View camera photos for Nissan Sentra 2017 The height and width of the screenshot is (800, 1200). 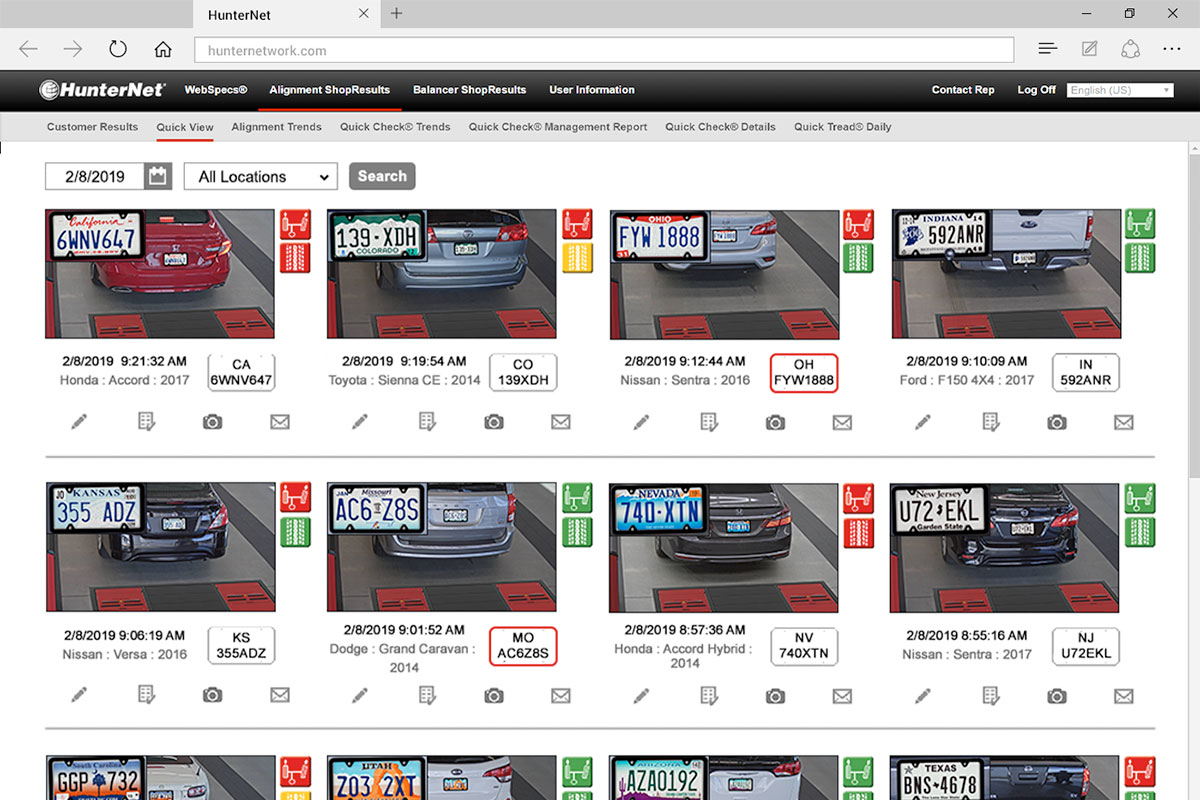pos(1057,695)
